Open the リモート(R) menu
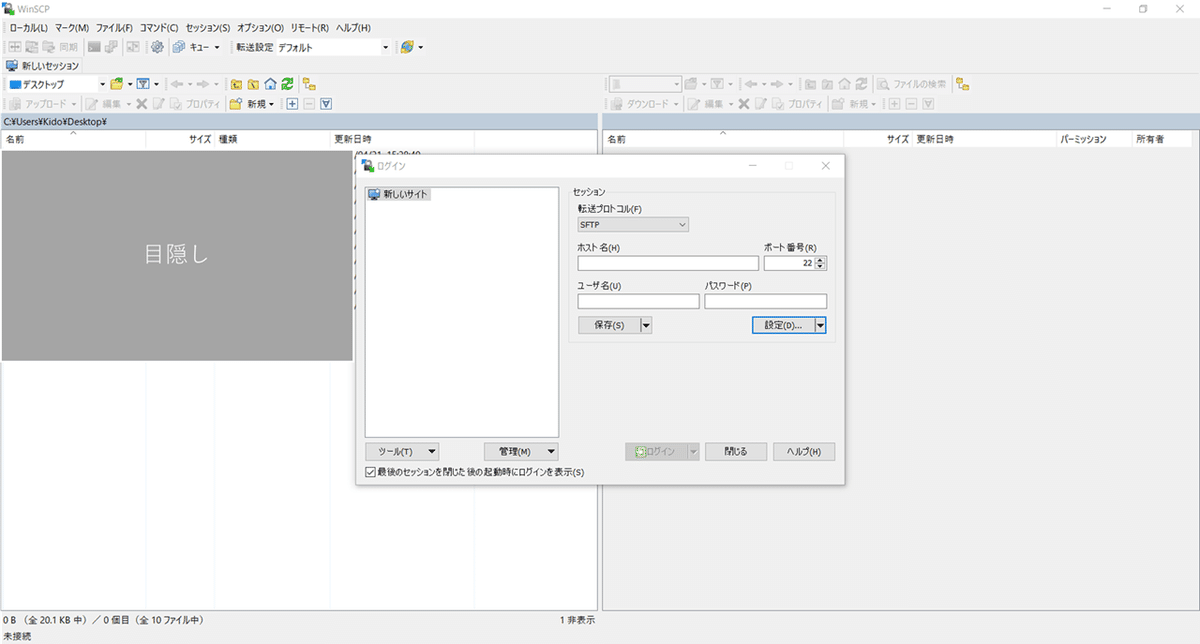Viewport: 1200px width, 644px height. (x=310, y=28)
